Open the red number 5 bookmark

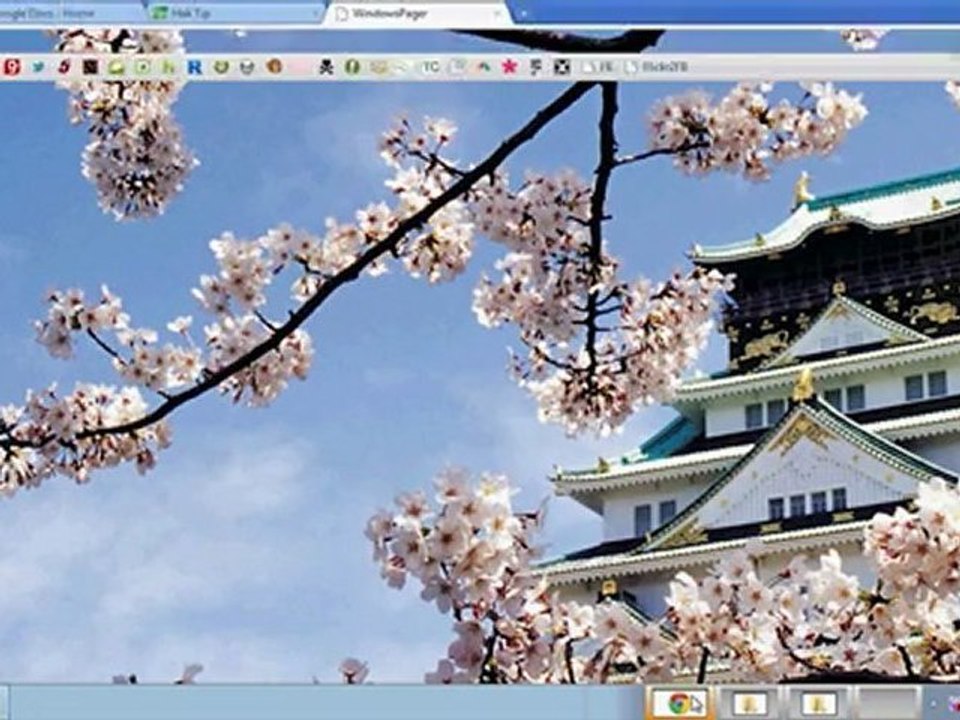pyautogui.click(x=64, y=66)
